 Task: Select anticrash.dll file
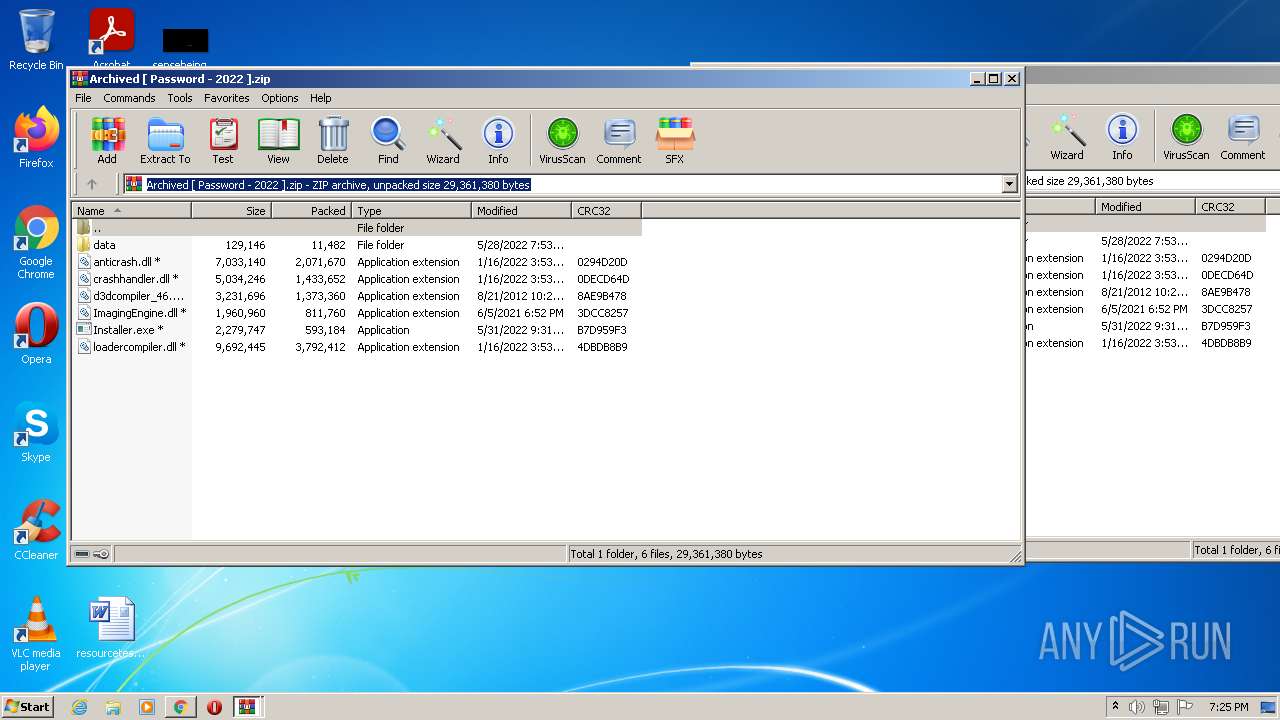click(x=357, y=262)
